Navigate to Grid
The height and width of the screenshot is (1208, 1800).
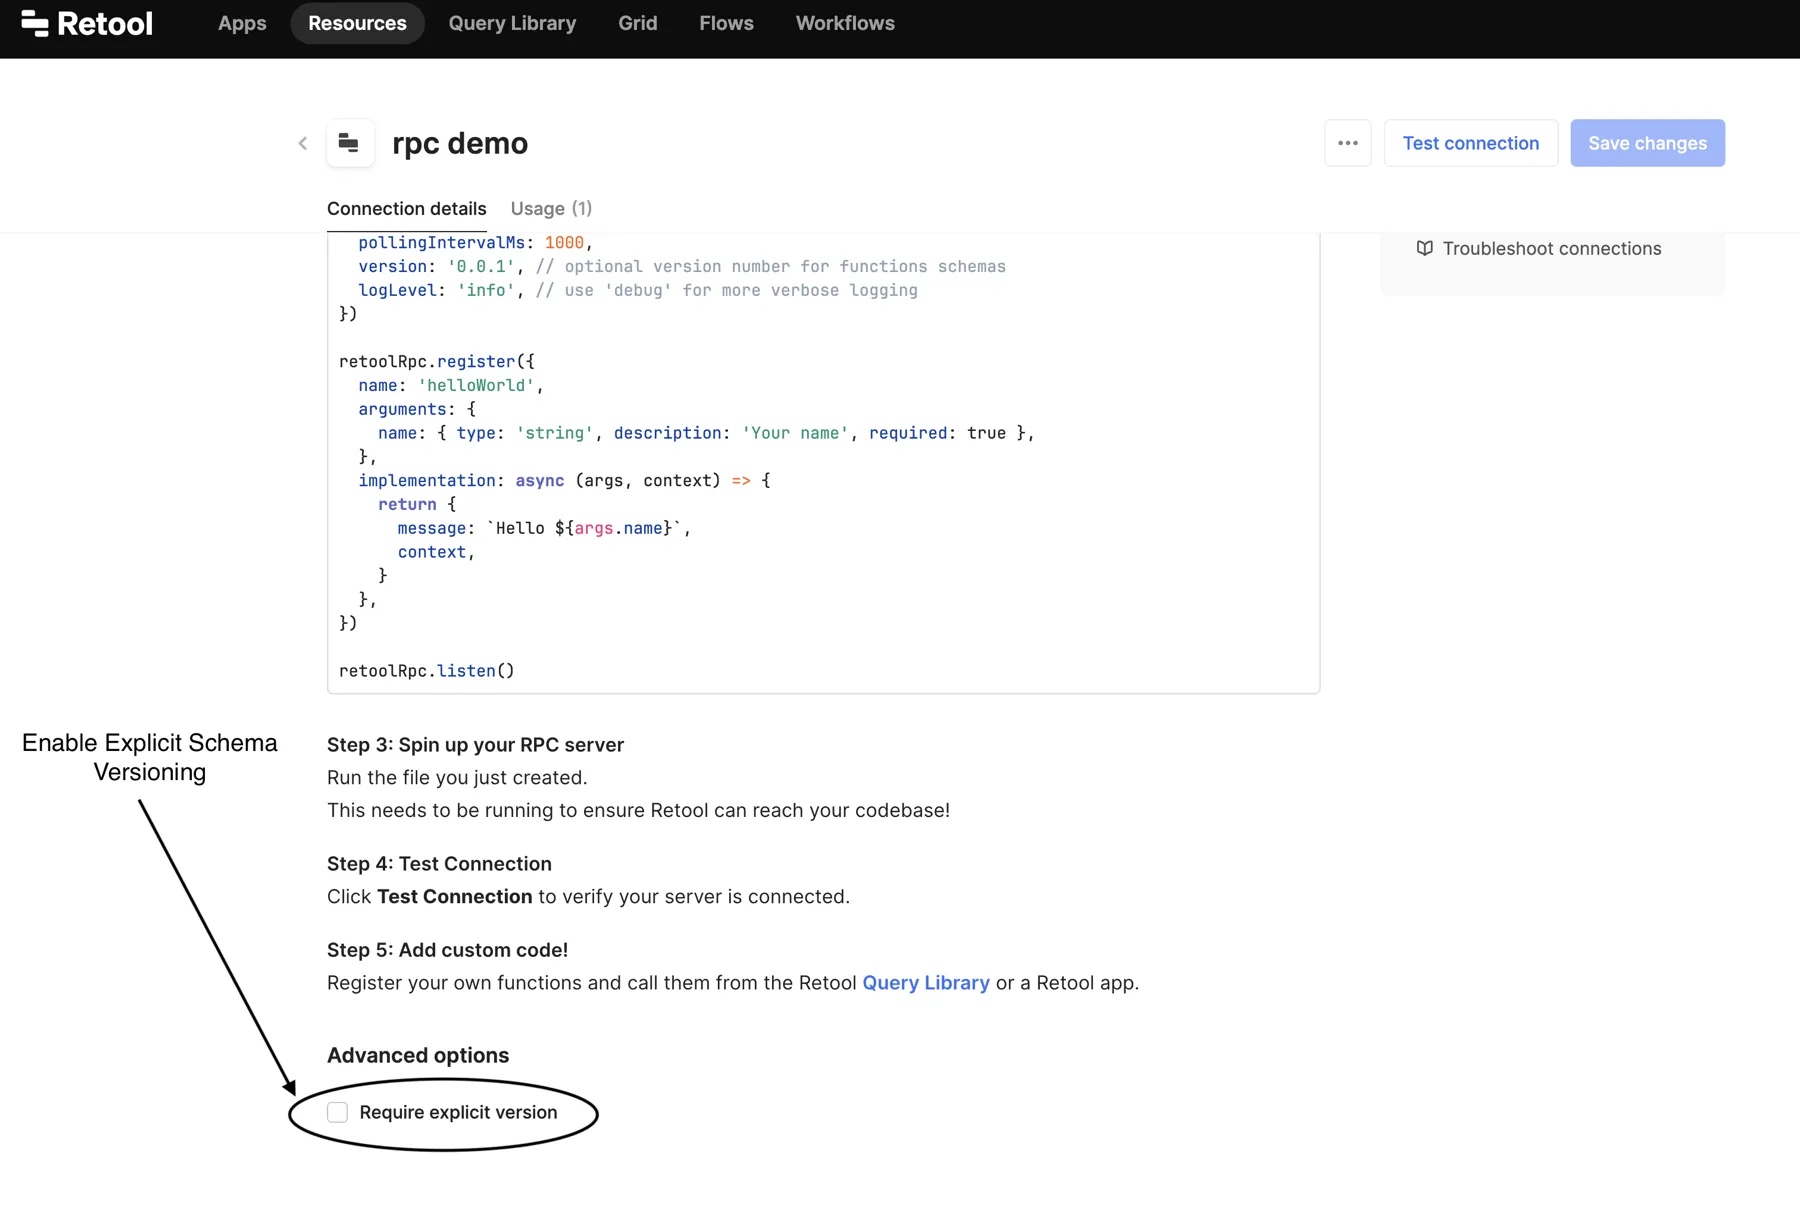pos(637,23)
